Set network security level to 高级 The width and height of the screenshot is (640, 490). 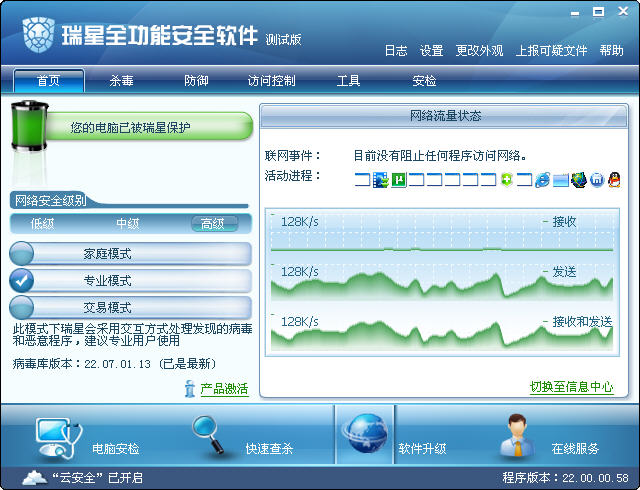[214, 224]
